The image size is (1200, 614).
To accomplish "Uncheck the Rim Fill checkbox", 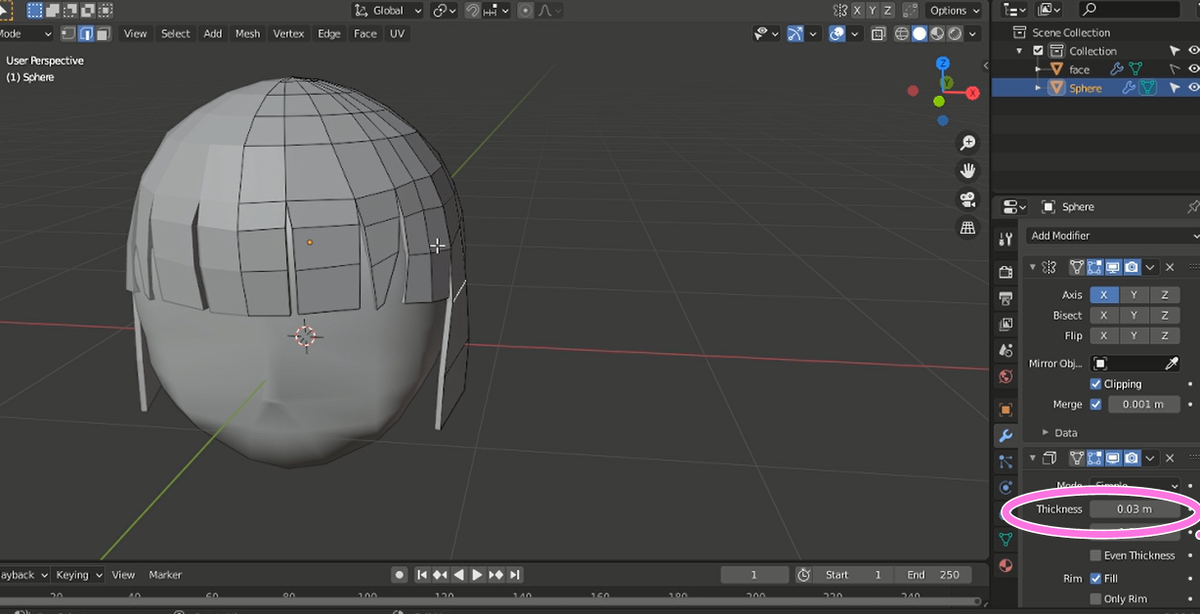I will [1096, 578].
